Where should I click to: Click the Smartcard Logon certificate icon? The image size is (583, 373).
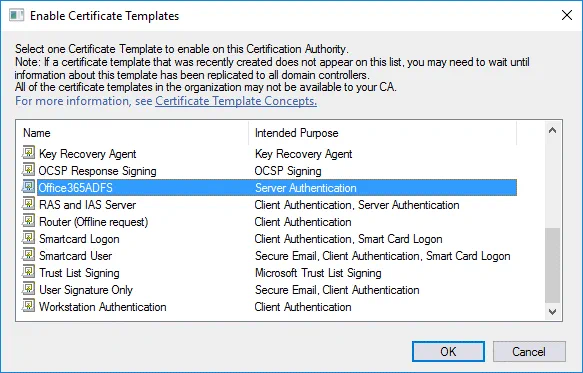tap(28, 238)
